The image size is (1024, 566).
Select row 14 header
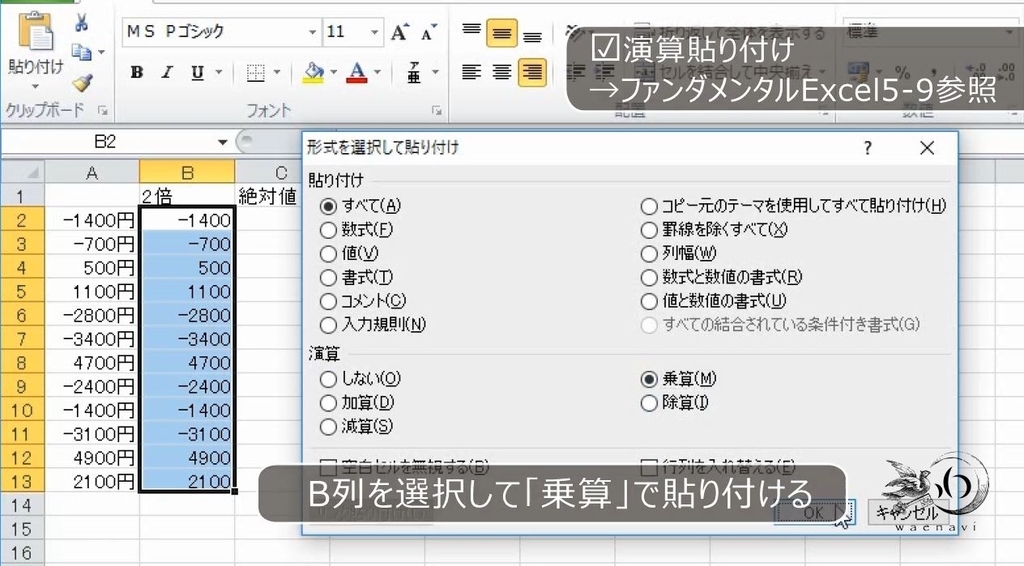click(22, 505)
